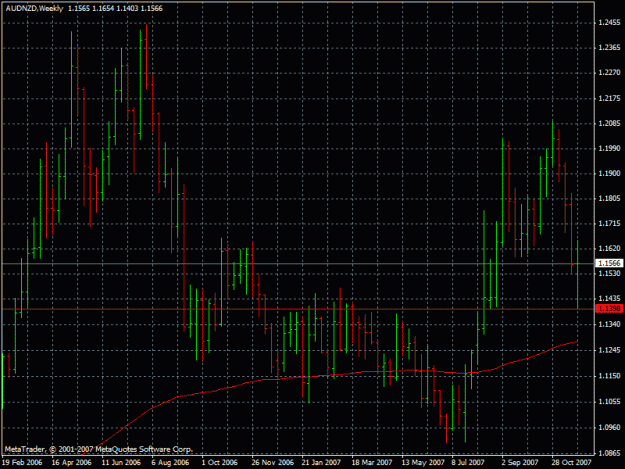Click the 19 Feb 2006 date label
The image size is (625, 469).
tap(22, 463)
